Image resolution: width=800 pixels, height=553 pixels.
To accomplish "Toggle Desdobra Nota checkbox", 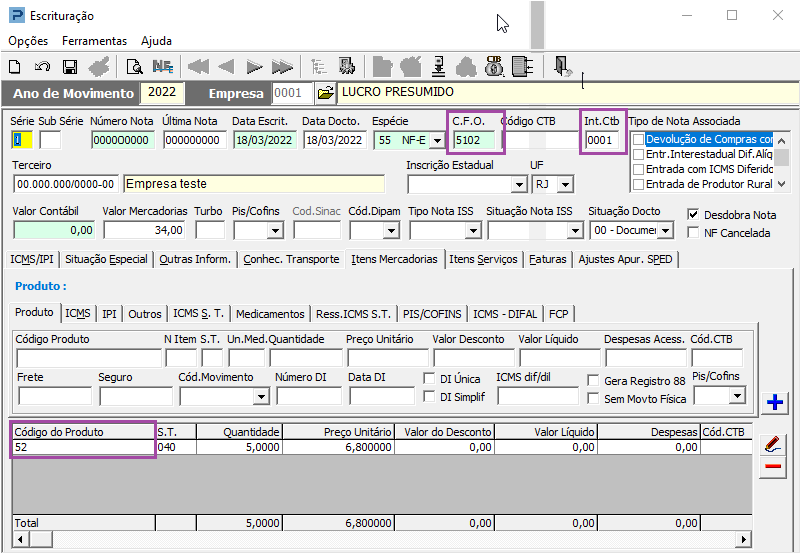I will (693, 215).
